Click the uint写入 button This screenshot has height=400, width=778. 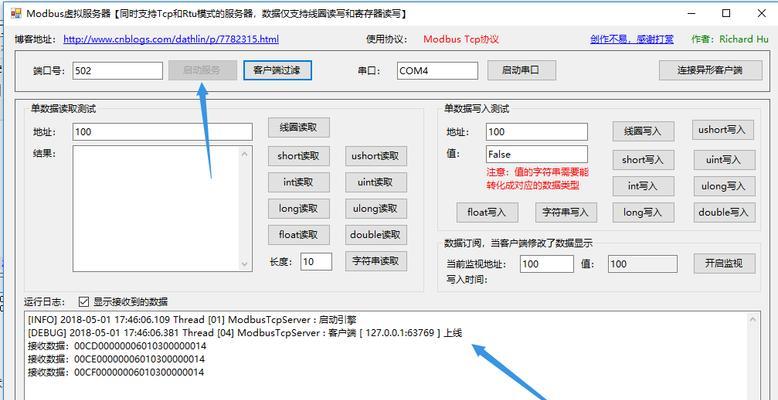(724, 160)
